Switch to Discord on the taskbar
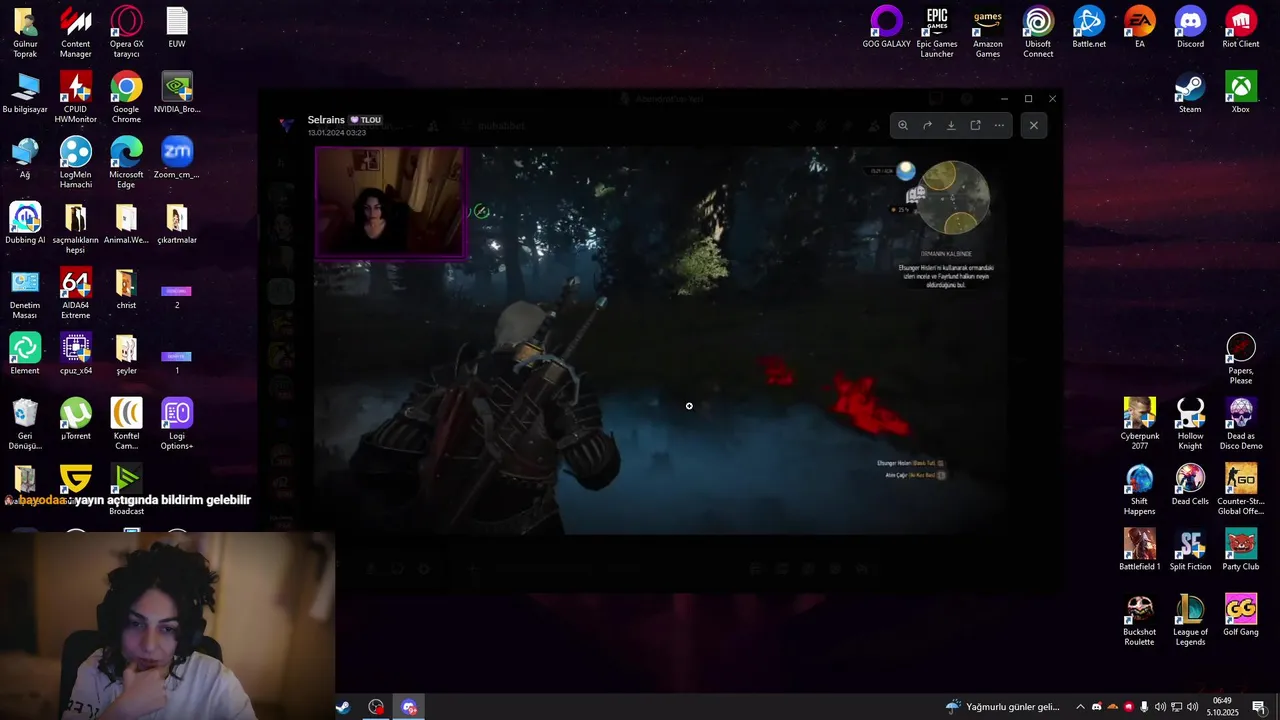This screenshot has height=720, width=1280. [x=409, y=707]
